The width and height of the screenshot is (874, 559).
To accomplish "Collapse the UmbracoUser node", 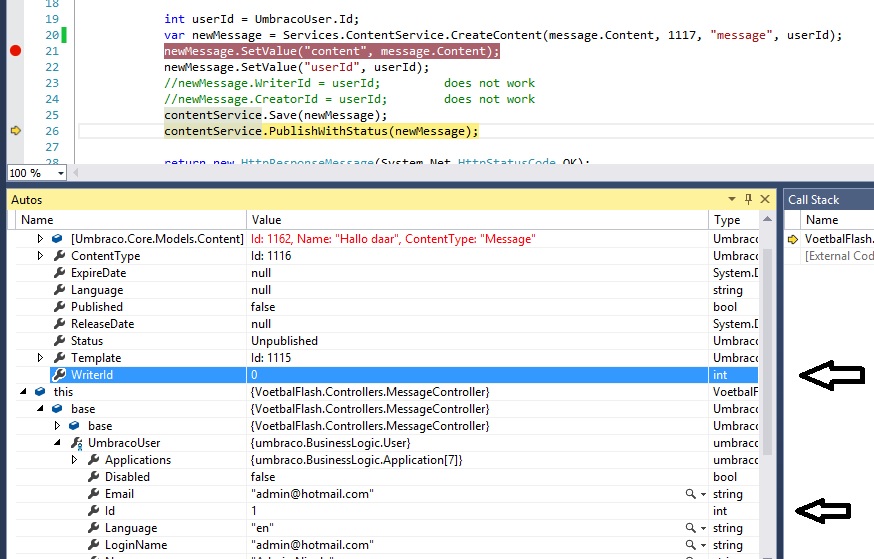I will tap(57, 443).
